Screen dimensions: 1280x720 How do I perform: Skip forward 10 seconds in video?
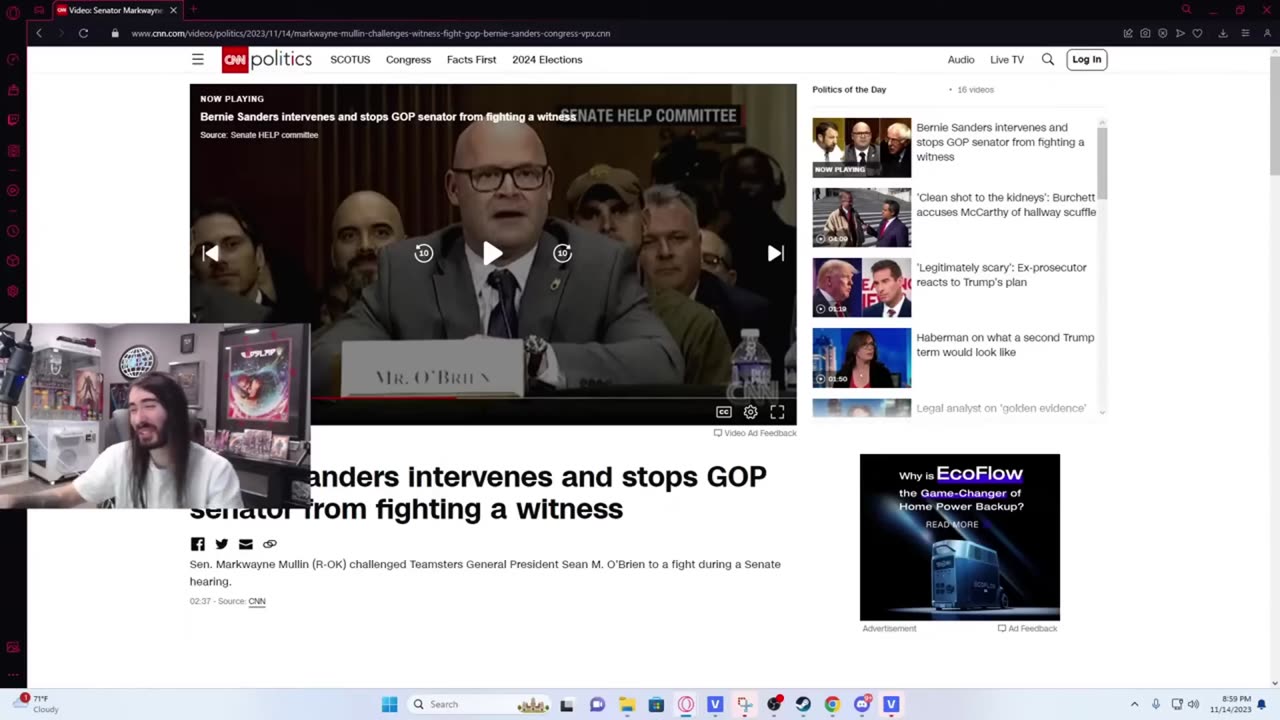click(x=562, y=253)
